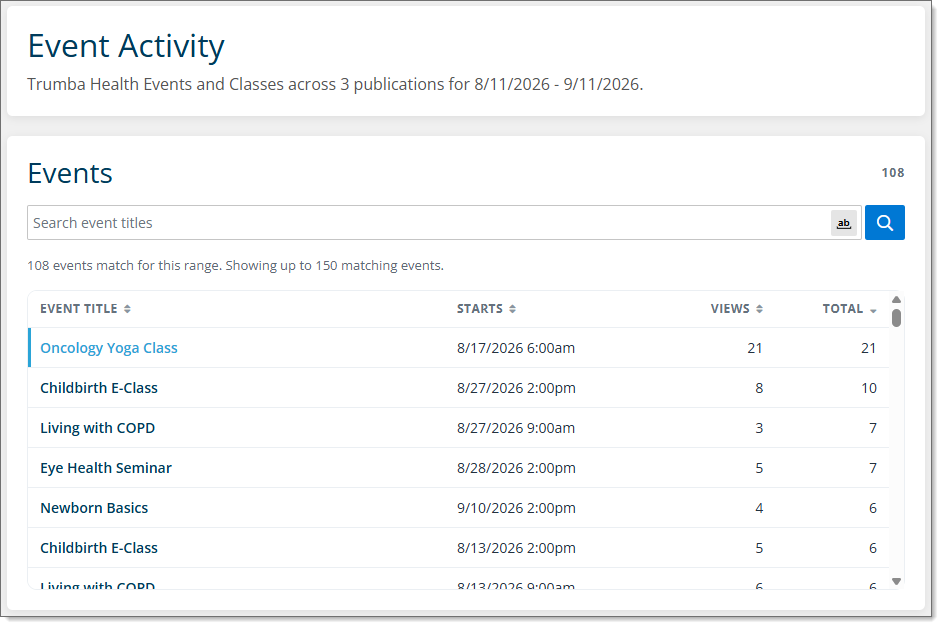
Task: Click start time '8/13/2026 2:00pm'
Action: point(516,548)
